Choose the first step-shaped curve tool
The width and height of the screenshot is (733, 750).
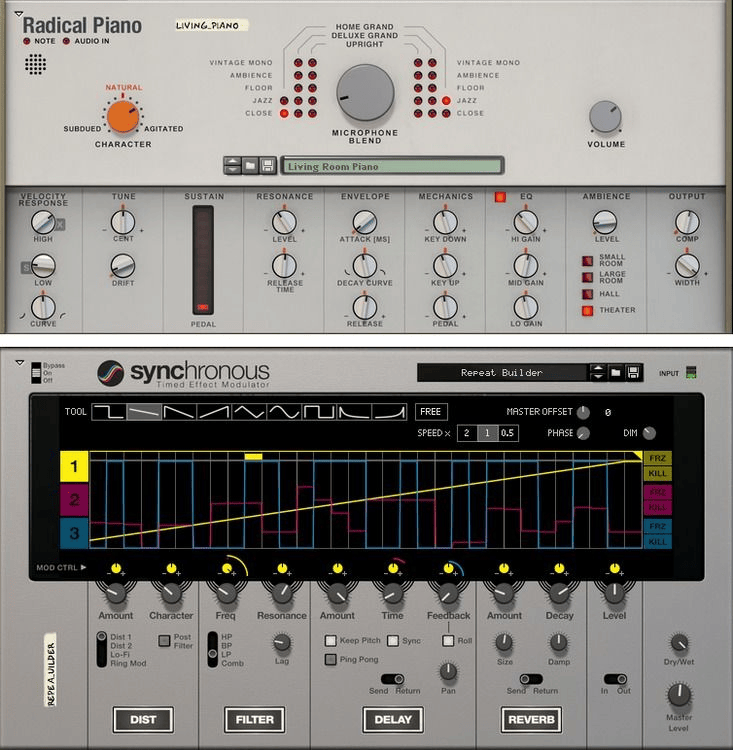(109, 412)
